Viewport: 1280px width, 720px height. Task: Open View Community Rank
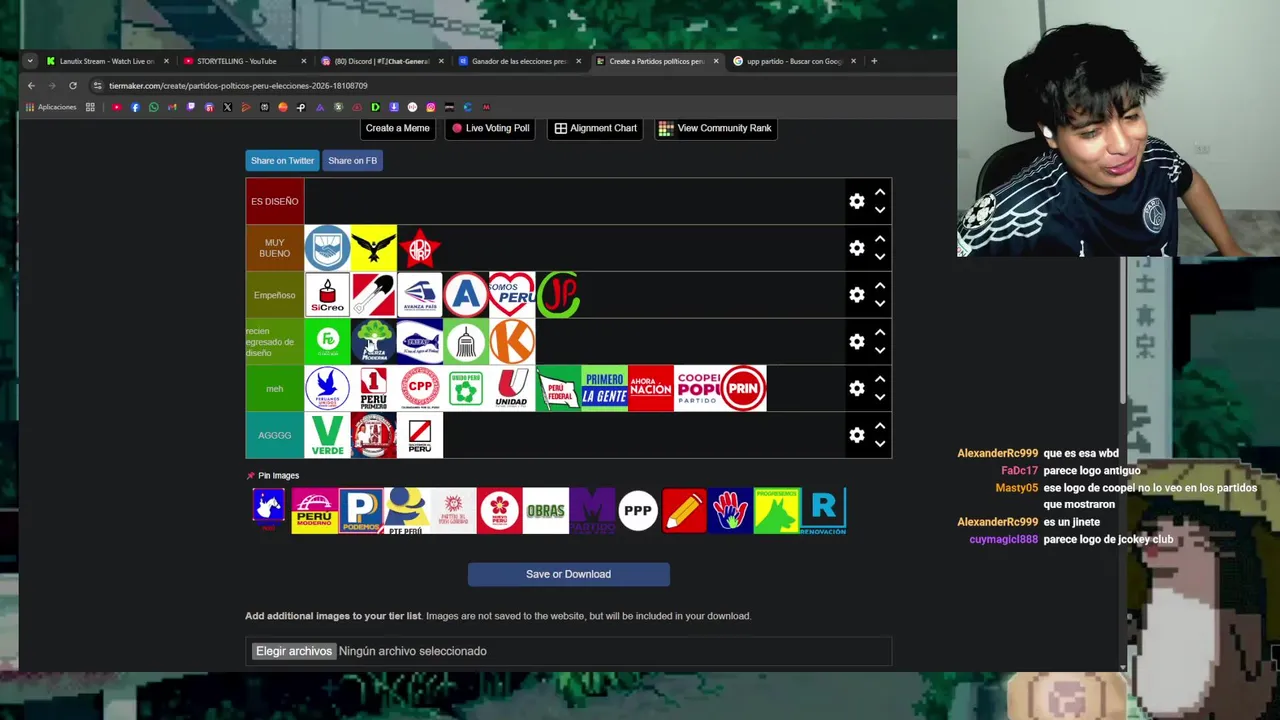point(715,128)
